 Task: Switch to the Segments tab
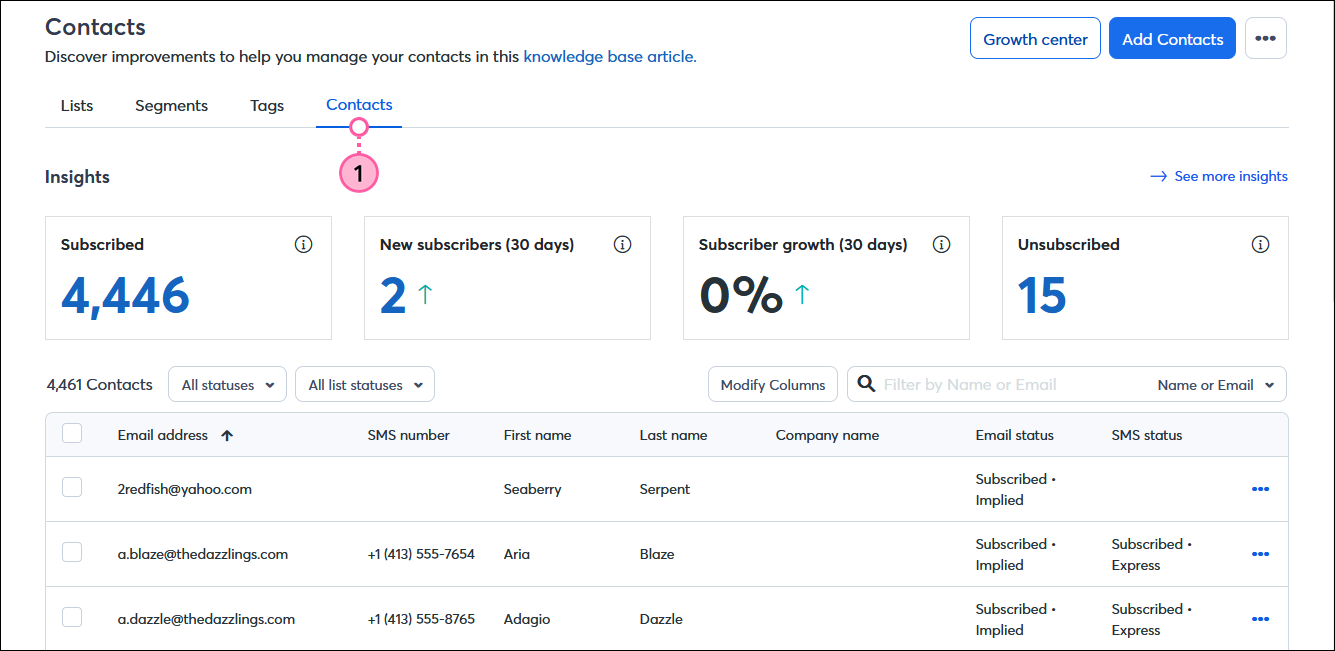(172, 105)
